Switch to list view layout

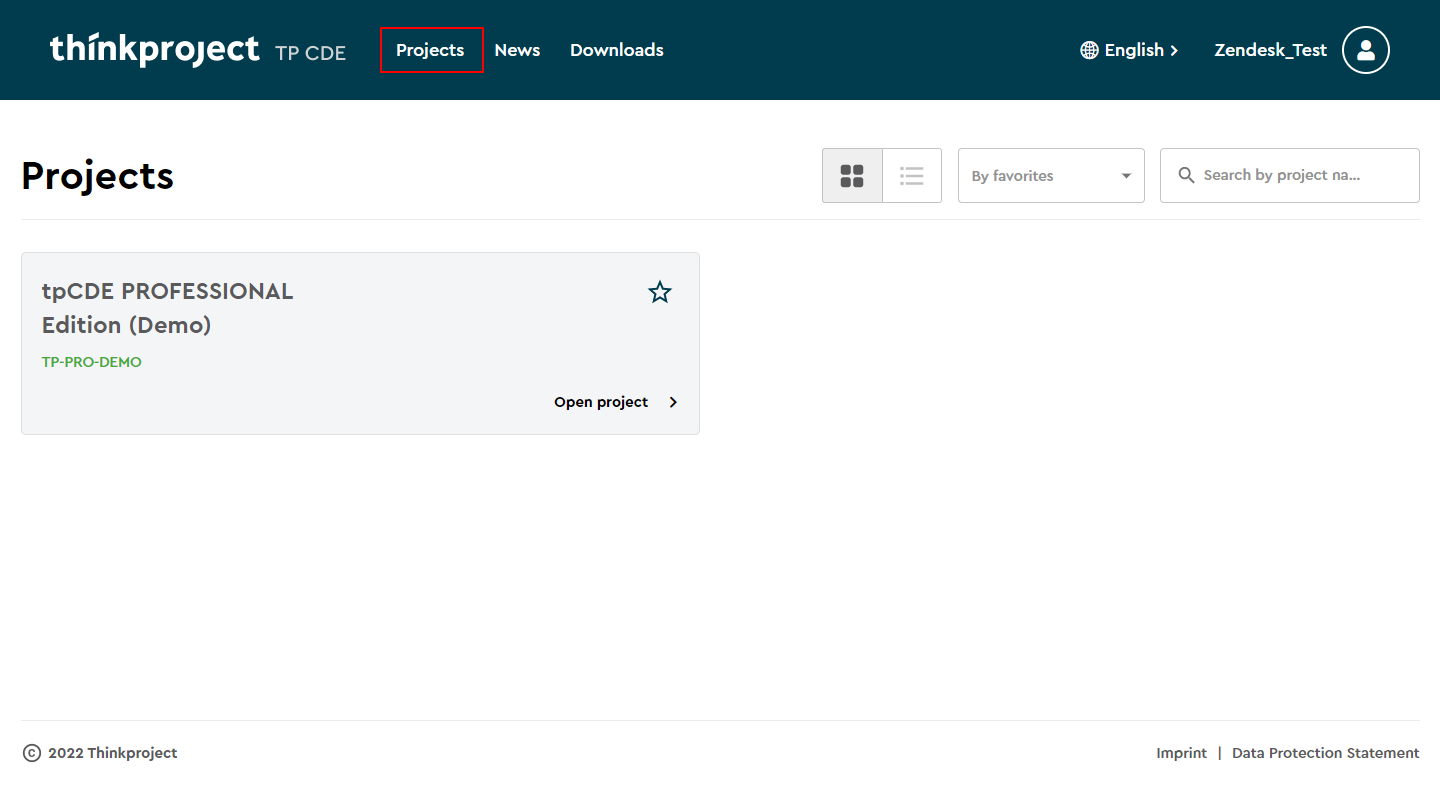click(x=911, y=176)
